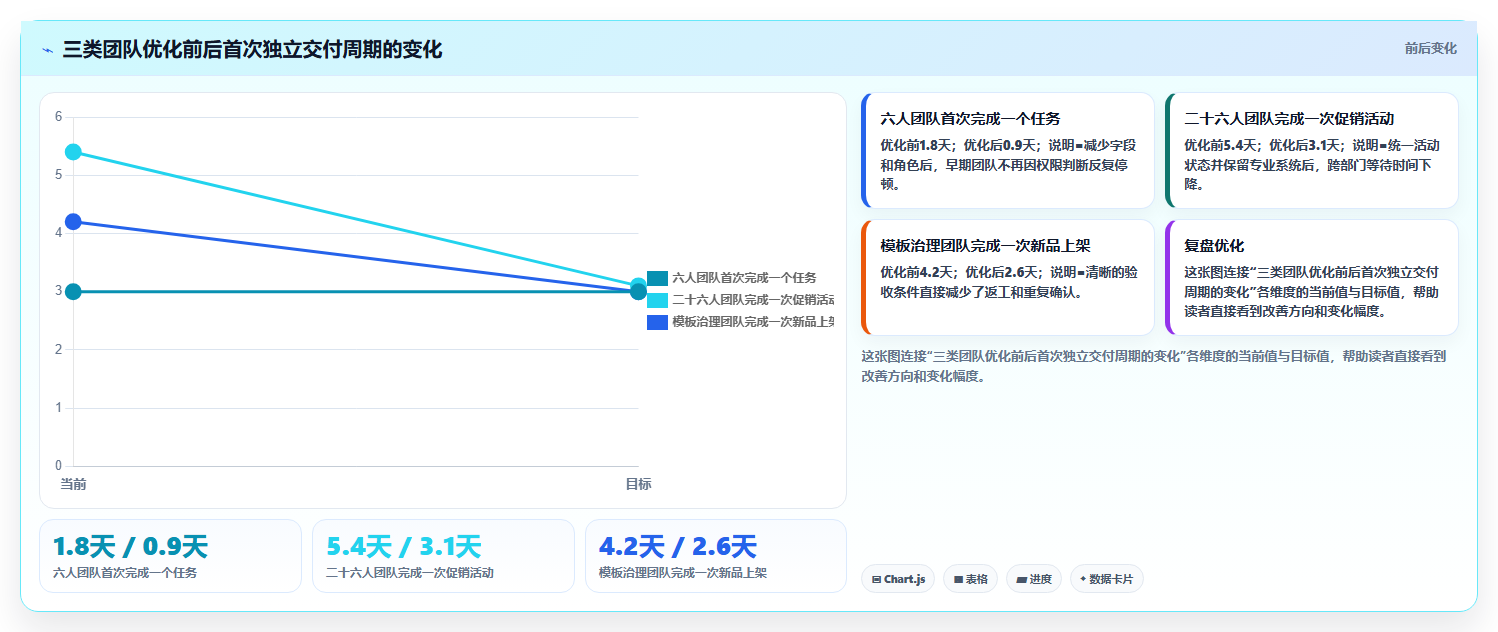The height and width of the screenshot is (632, 1498).
Task: Click the legend label 模板治理团队完成一次新品上架
Action: click(x=754, y=322)
